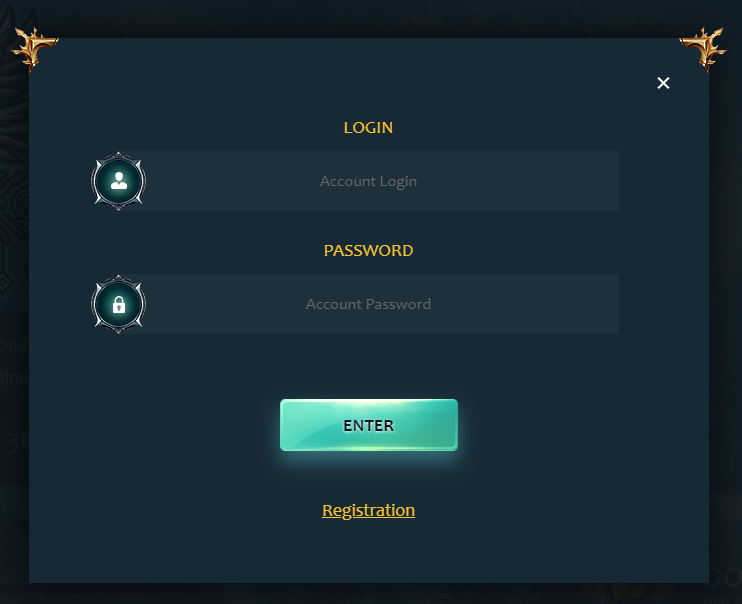This screenshot has width=742, height=604.
Task: Dismiss the popup using the white cross icon
Action: [x=663, y=83]
